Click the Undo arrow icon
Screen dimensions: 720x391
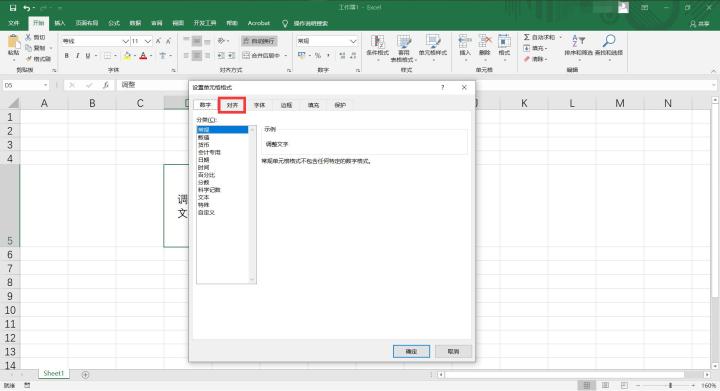tap(27, 8)
